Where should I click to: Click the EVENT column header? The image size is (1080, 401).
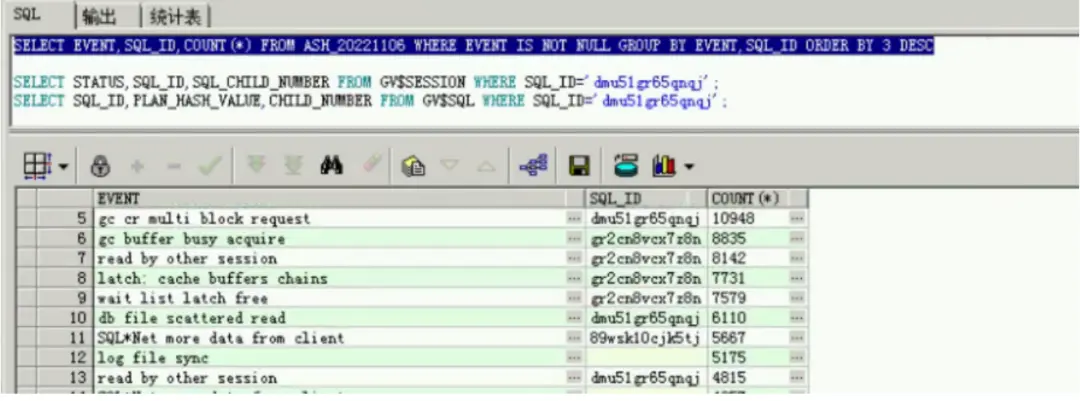click(x=339, y=198)
